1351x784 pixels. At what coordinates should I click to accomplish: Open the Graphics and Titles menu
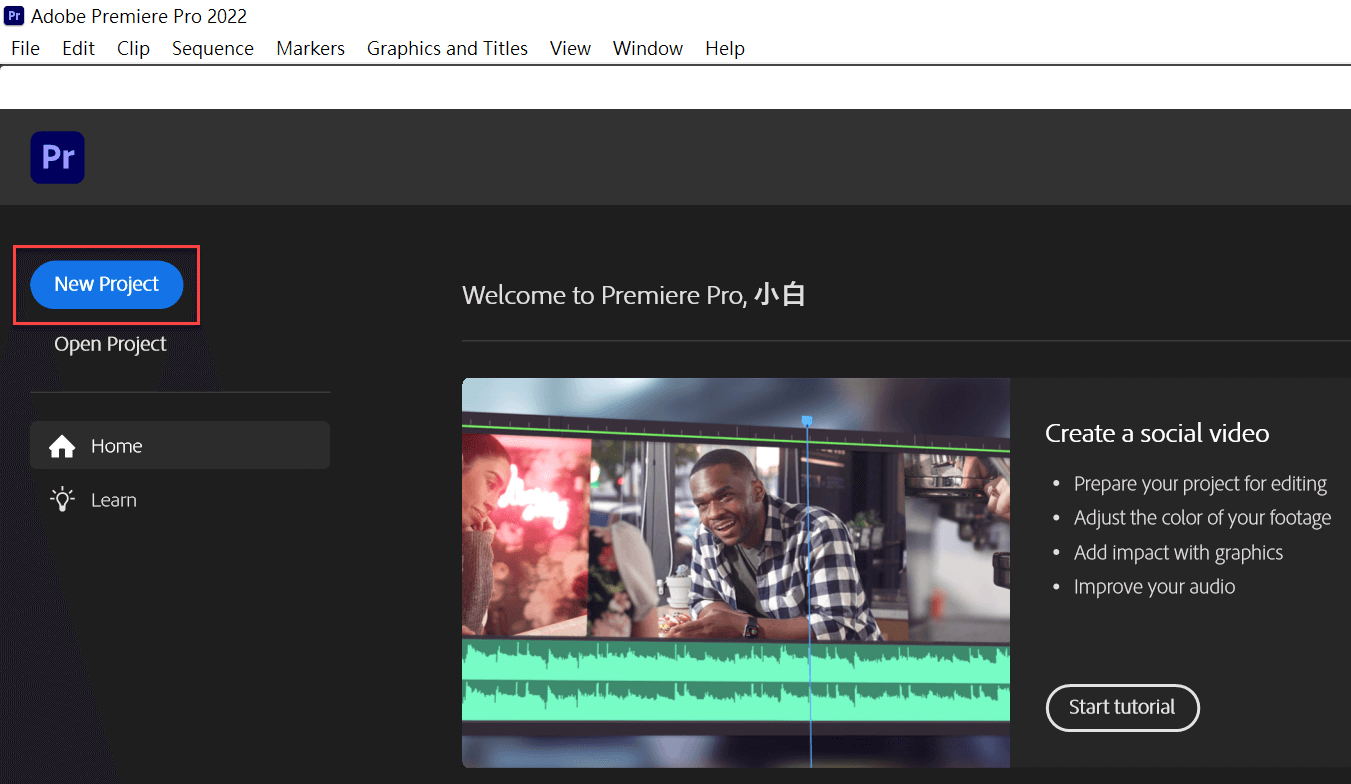[447, 48]
